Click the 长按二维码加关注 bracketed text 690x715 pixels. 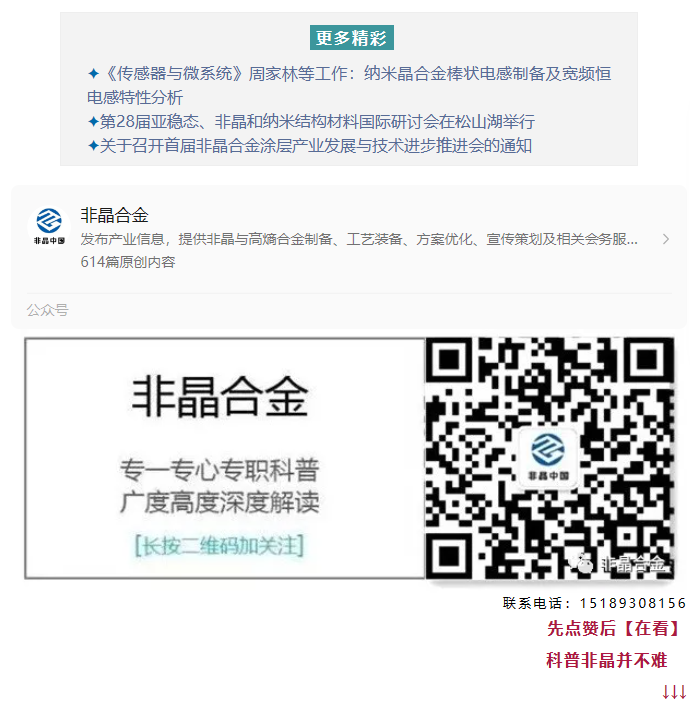click(x=219, y=545)
